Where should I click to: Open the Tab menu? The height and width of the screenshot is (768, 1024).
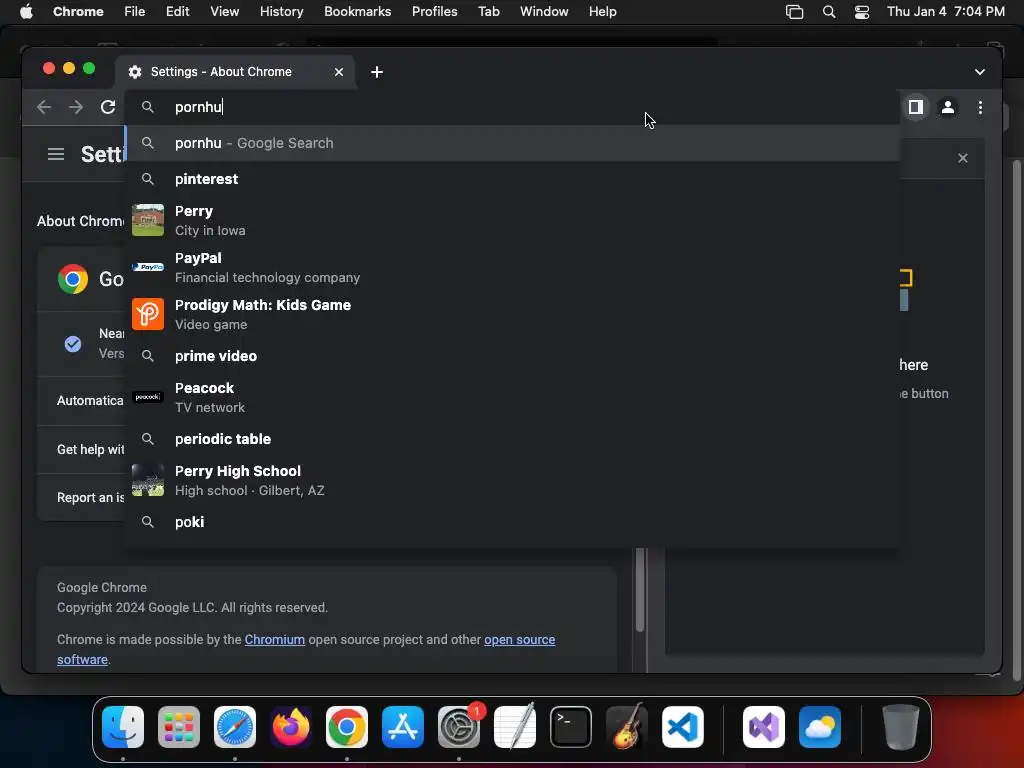488,12
